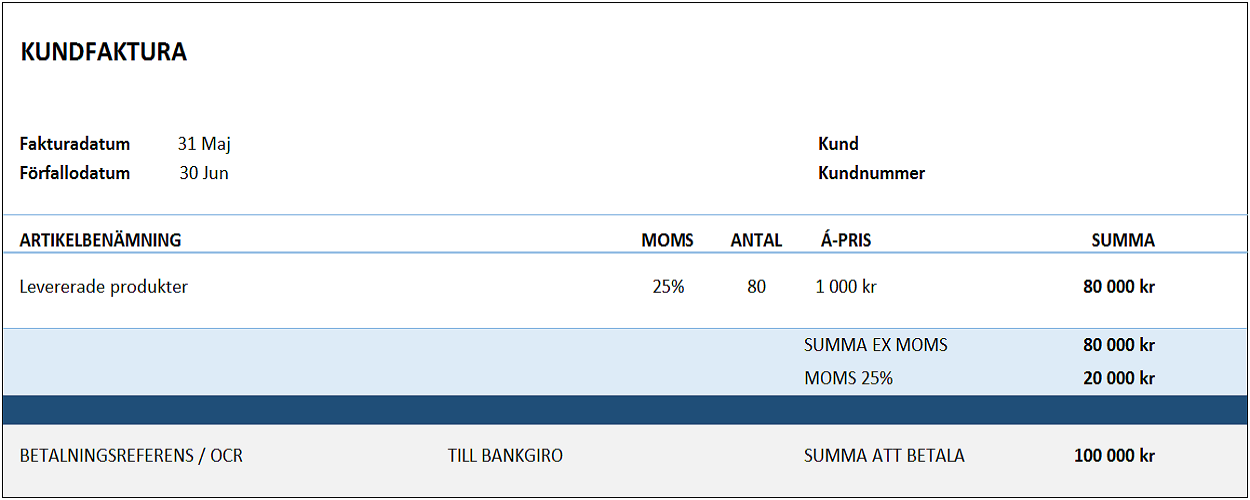
Task: Click the SUMMA EX MOMS label
Action: (x=875, y=345)
